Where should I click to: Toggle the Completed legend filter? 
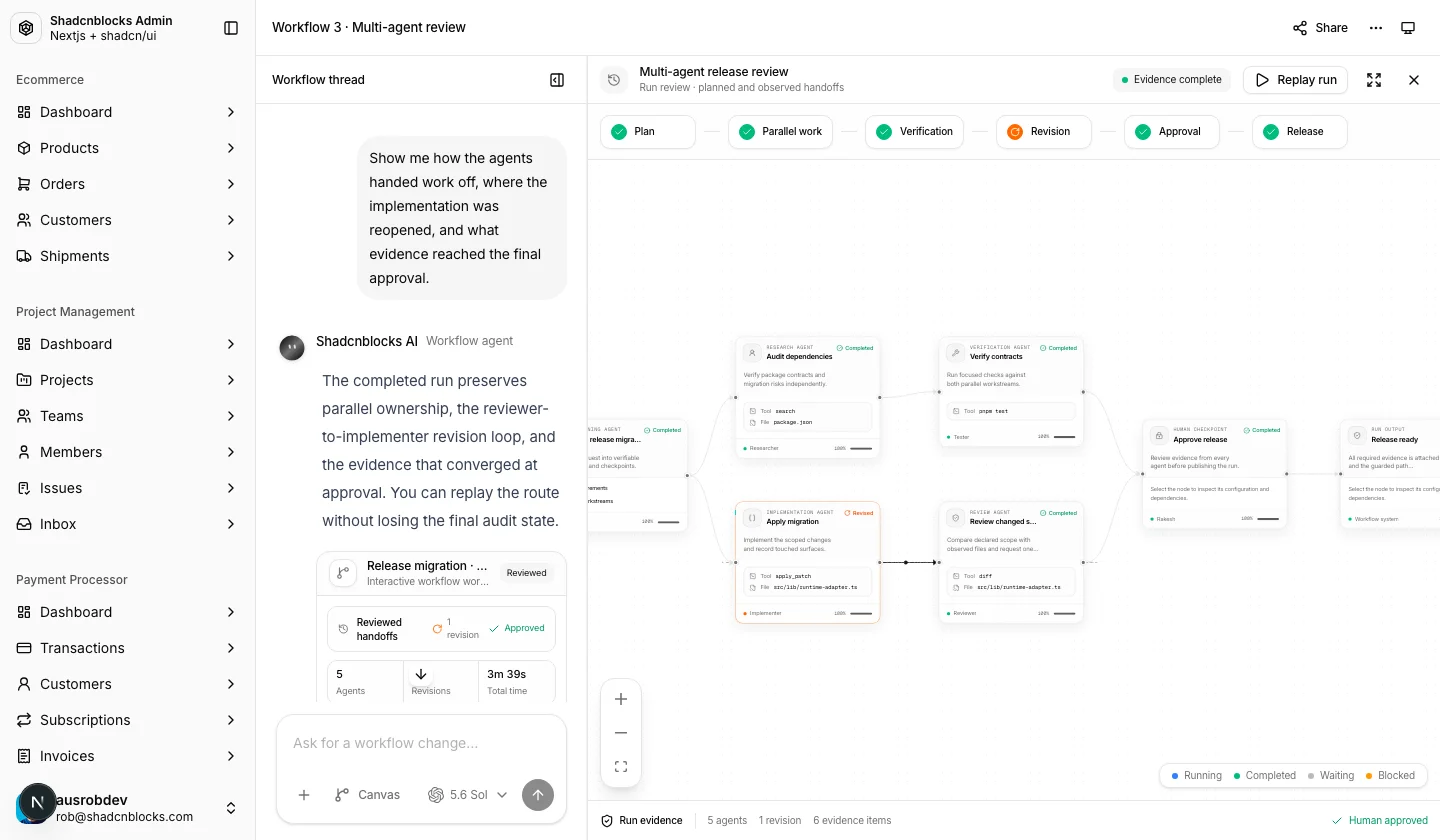tap(1265, 775)
